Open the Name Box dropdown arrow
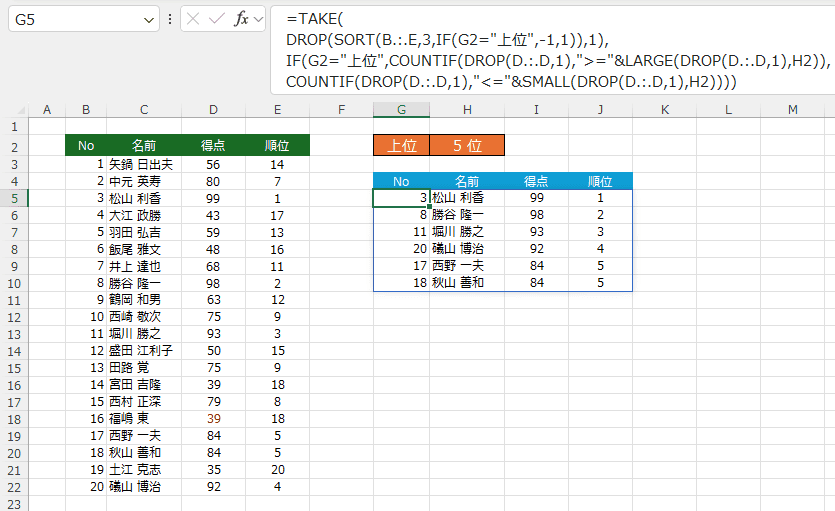 tap(149, 19)
